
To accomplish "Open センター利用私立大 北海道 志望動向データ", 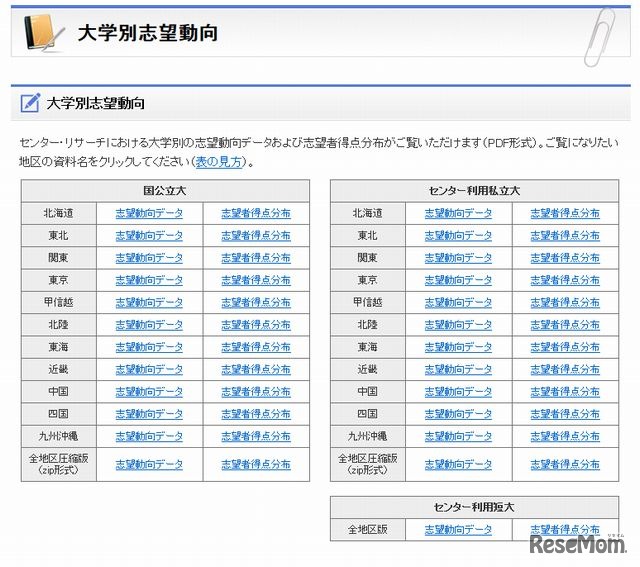I will (458, 213).
